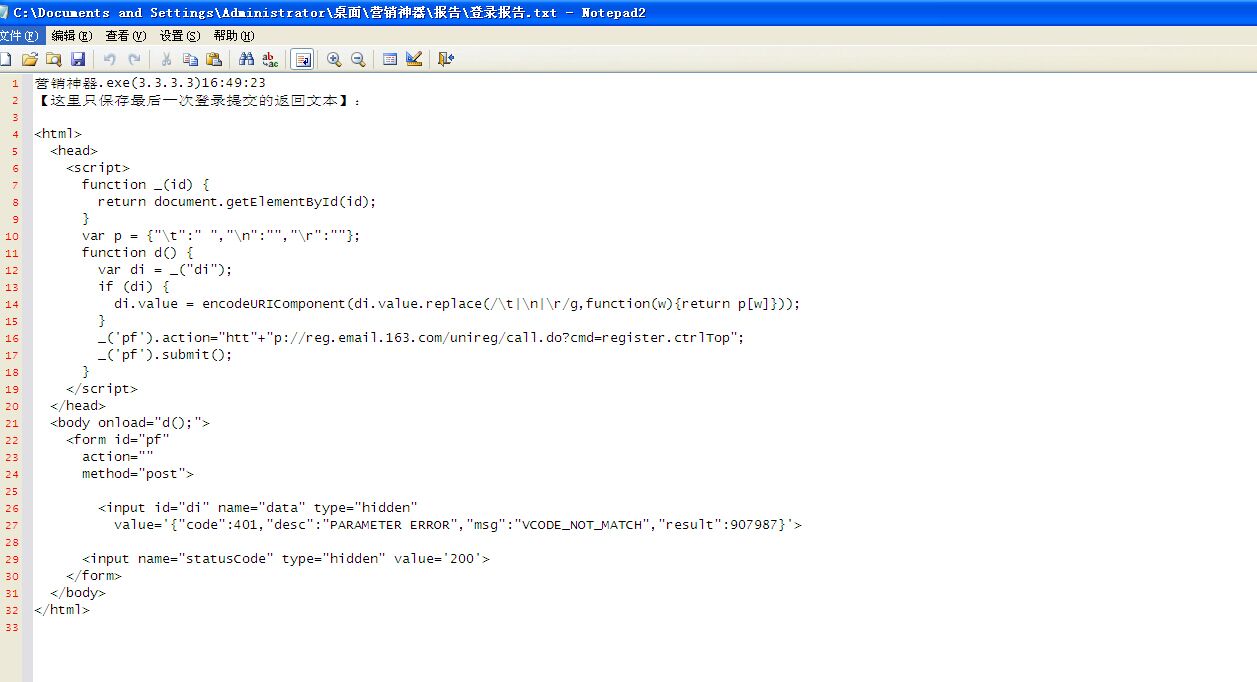Open the 文件(F) menu
The width and height of the screenshot is (1257, 682).
click(x=20, y=35)
